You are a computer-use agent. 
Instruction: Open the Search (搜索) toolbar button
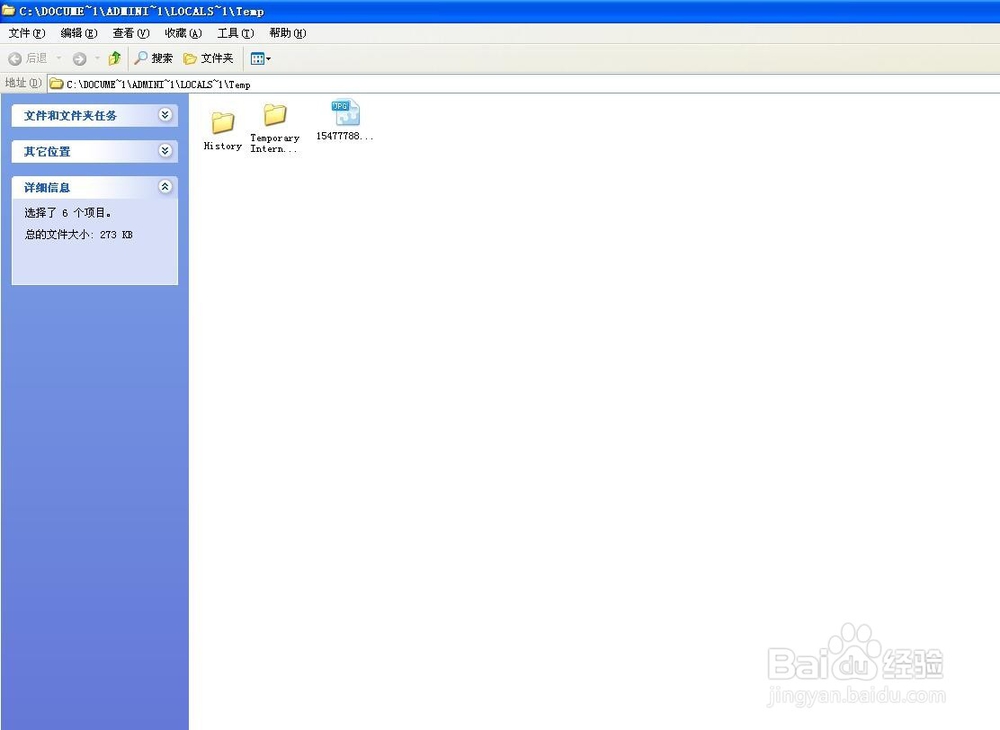click(x=153, y=59)
